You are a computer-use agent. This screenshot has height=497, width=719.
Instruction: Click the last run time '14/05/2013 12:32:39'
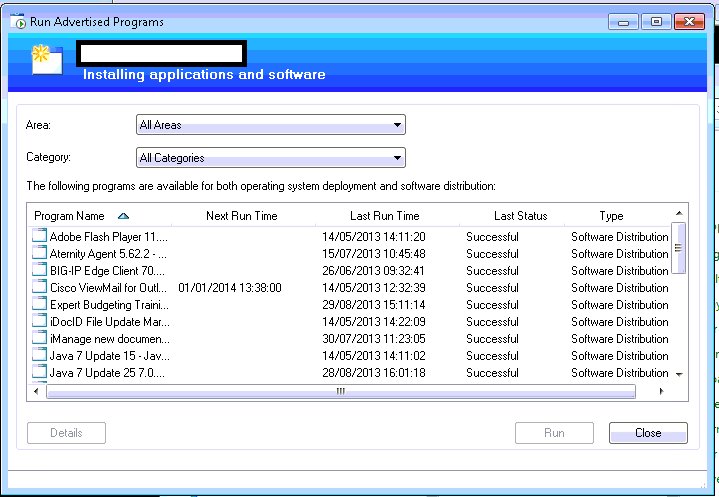point(374,287)
